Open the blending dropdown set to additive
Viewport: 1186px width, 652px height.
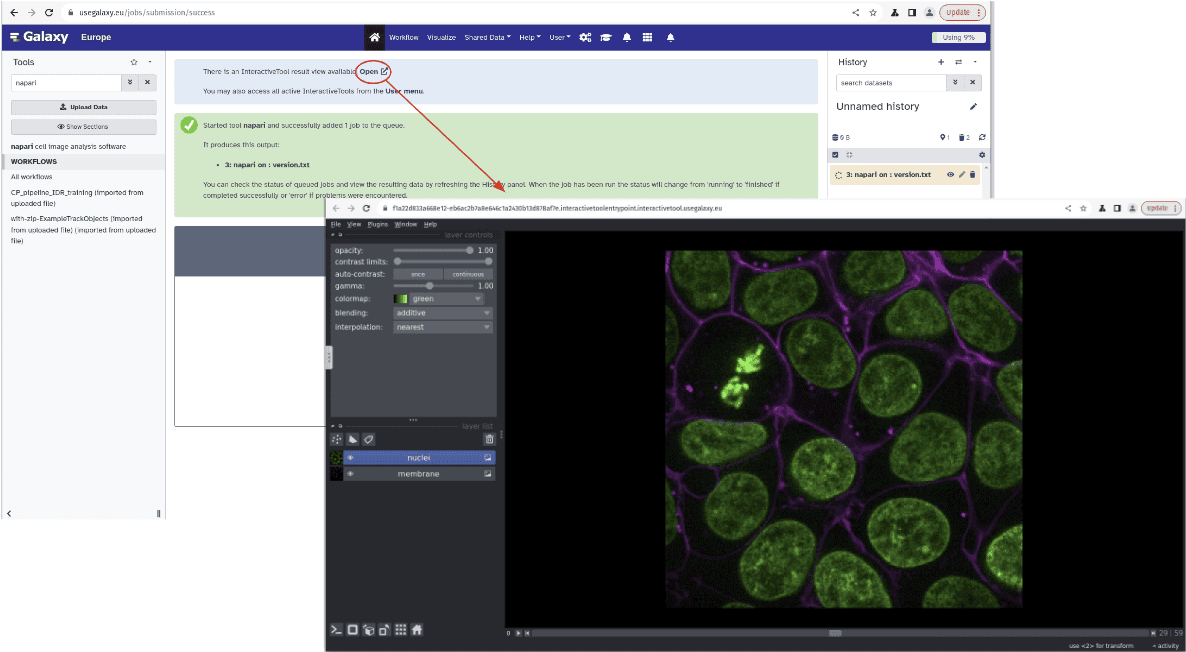point(442,313)
